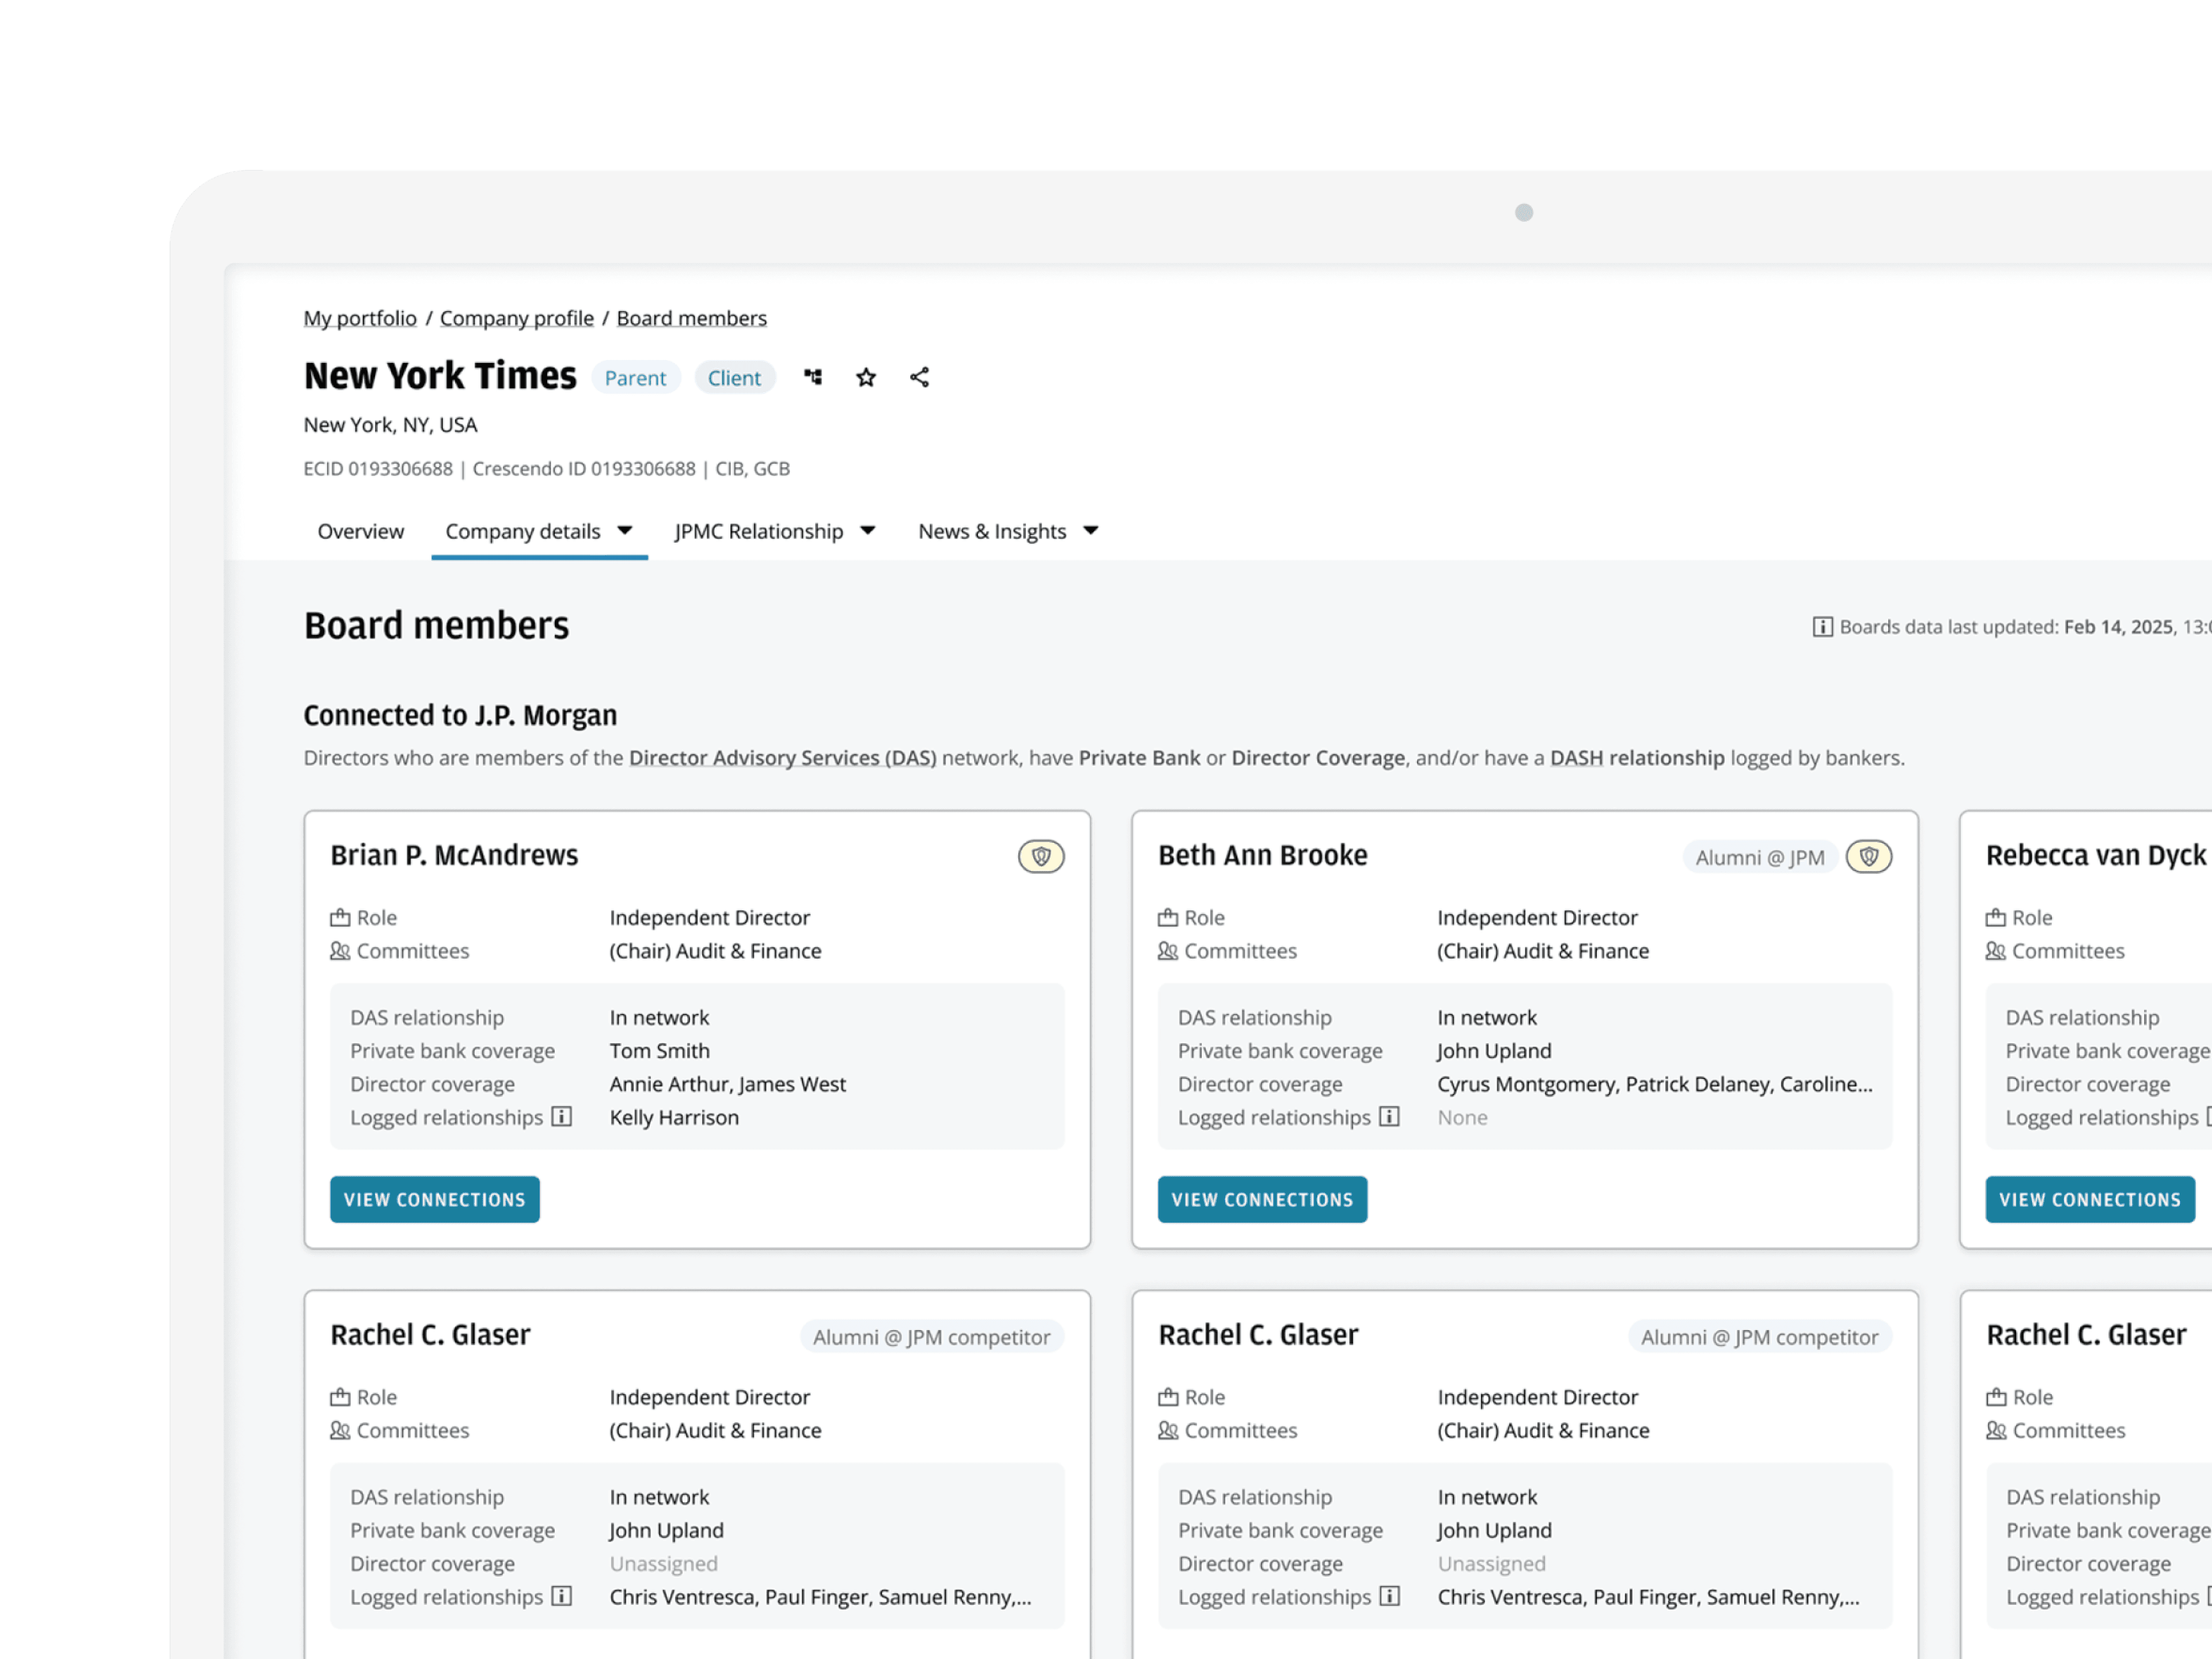Click the Board members breadcrumb link
2212x1659 pixels.
(692, 318)
